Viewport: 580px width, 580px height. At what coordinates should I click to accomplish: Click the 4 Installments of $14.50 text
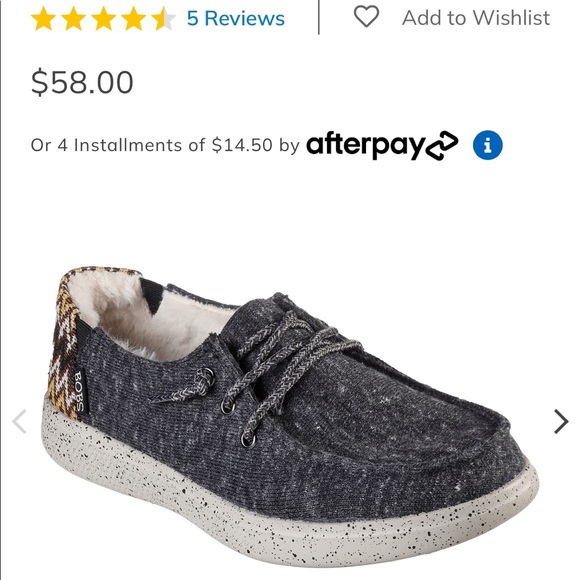165,145
